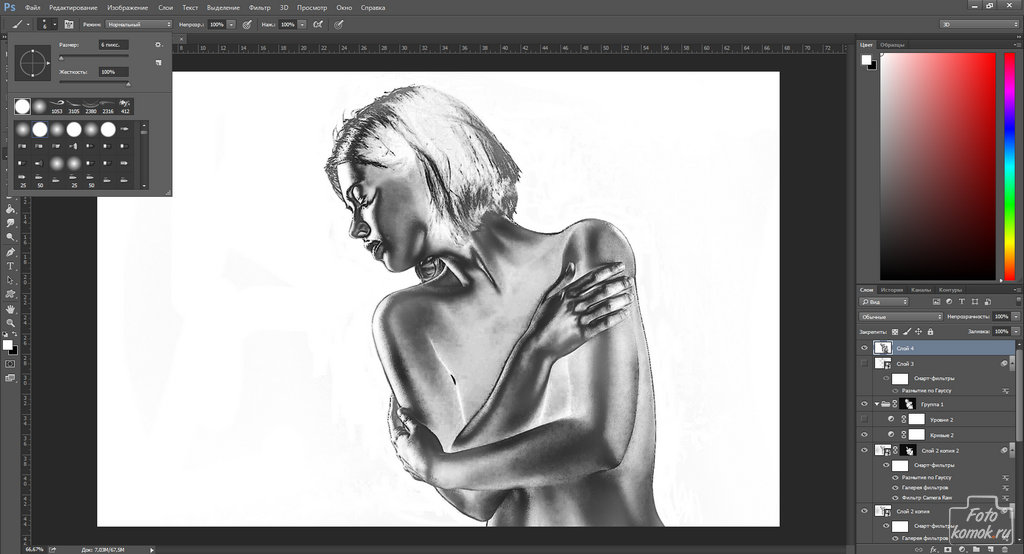Toggle Quick Mask mode icon
This screenshot has height=554, width=1024.
(10, 364)
